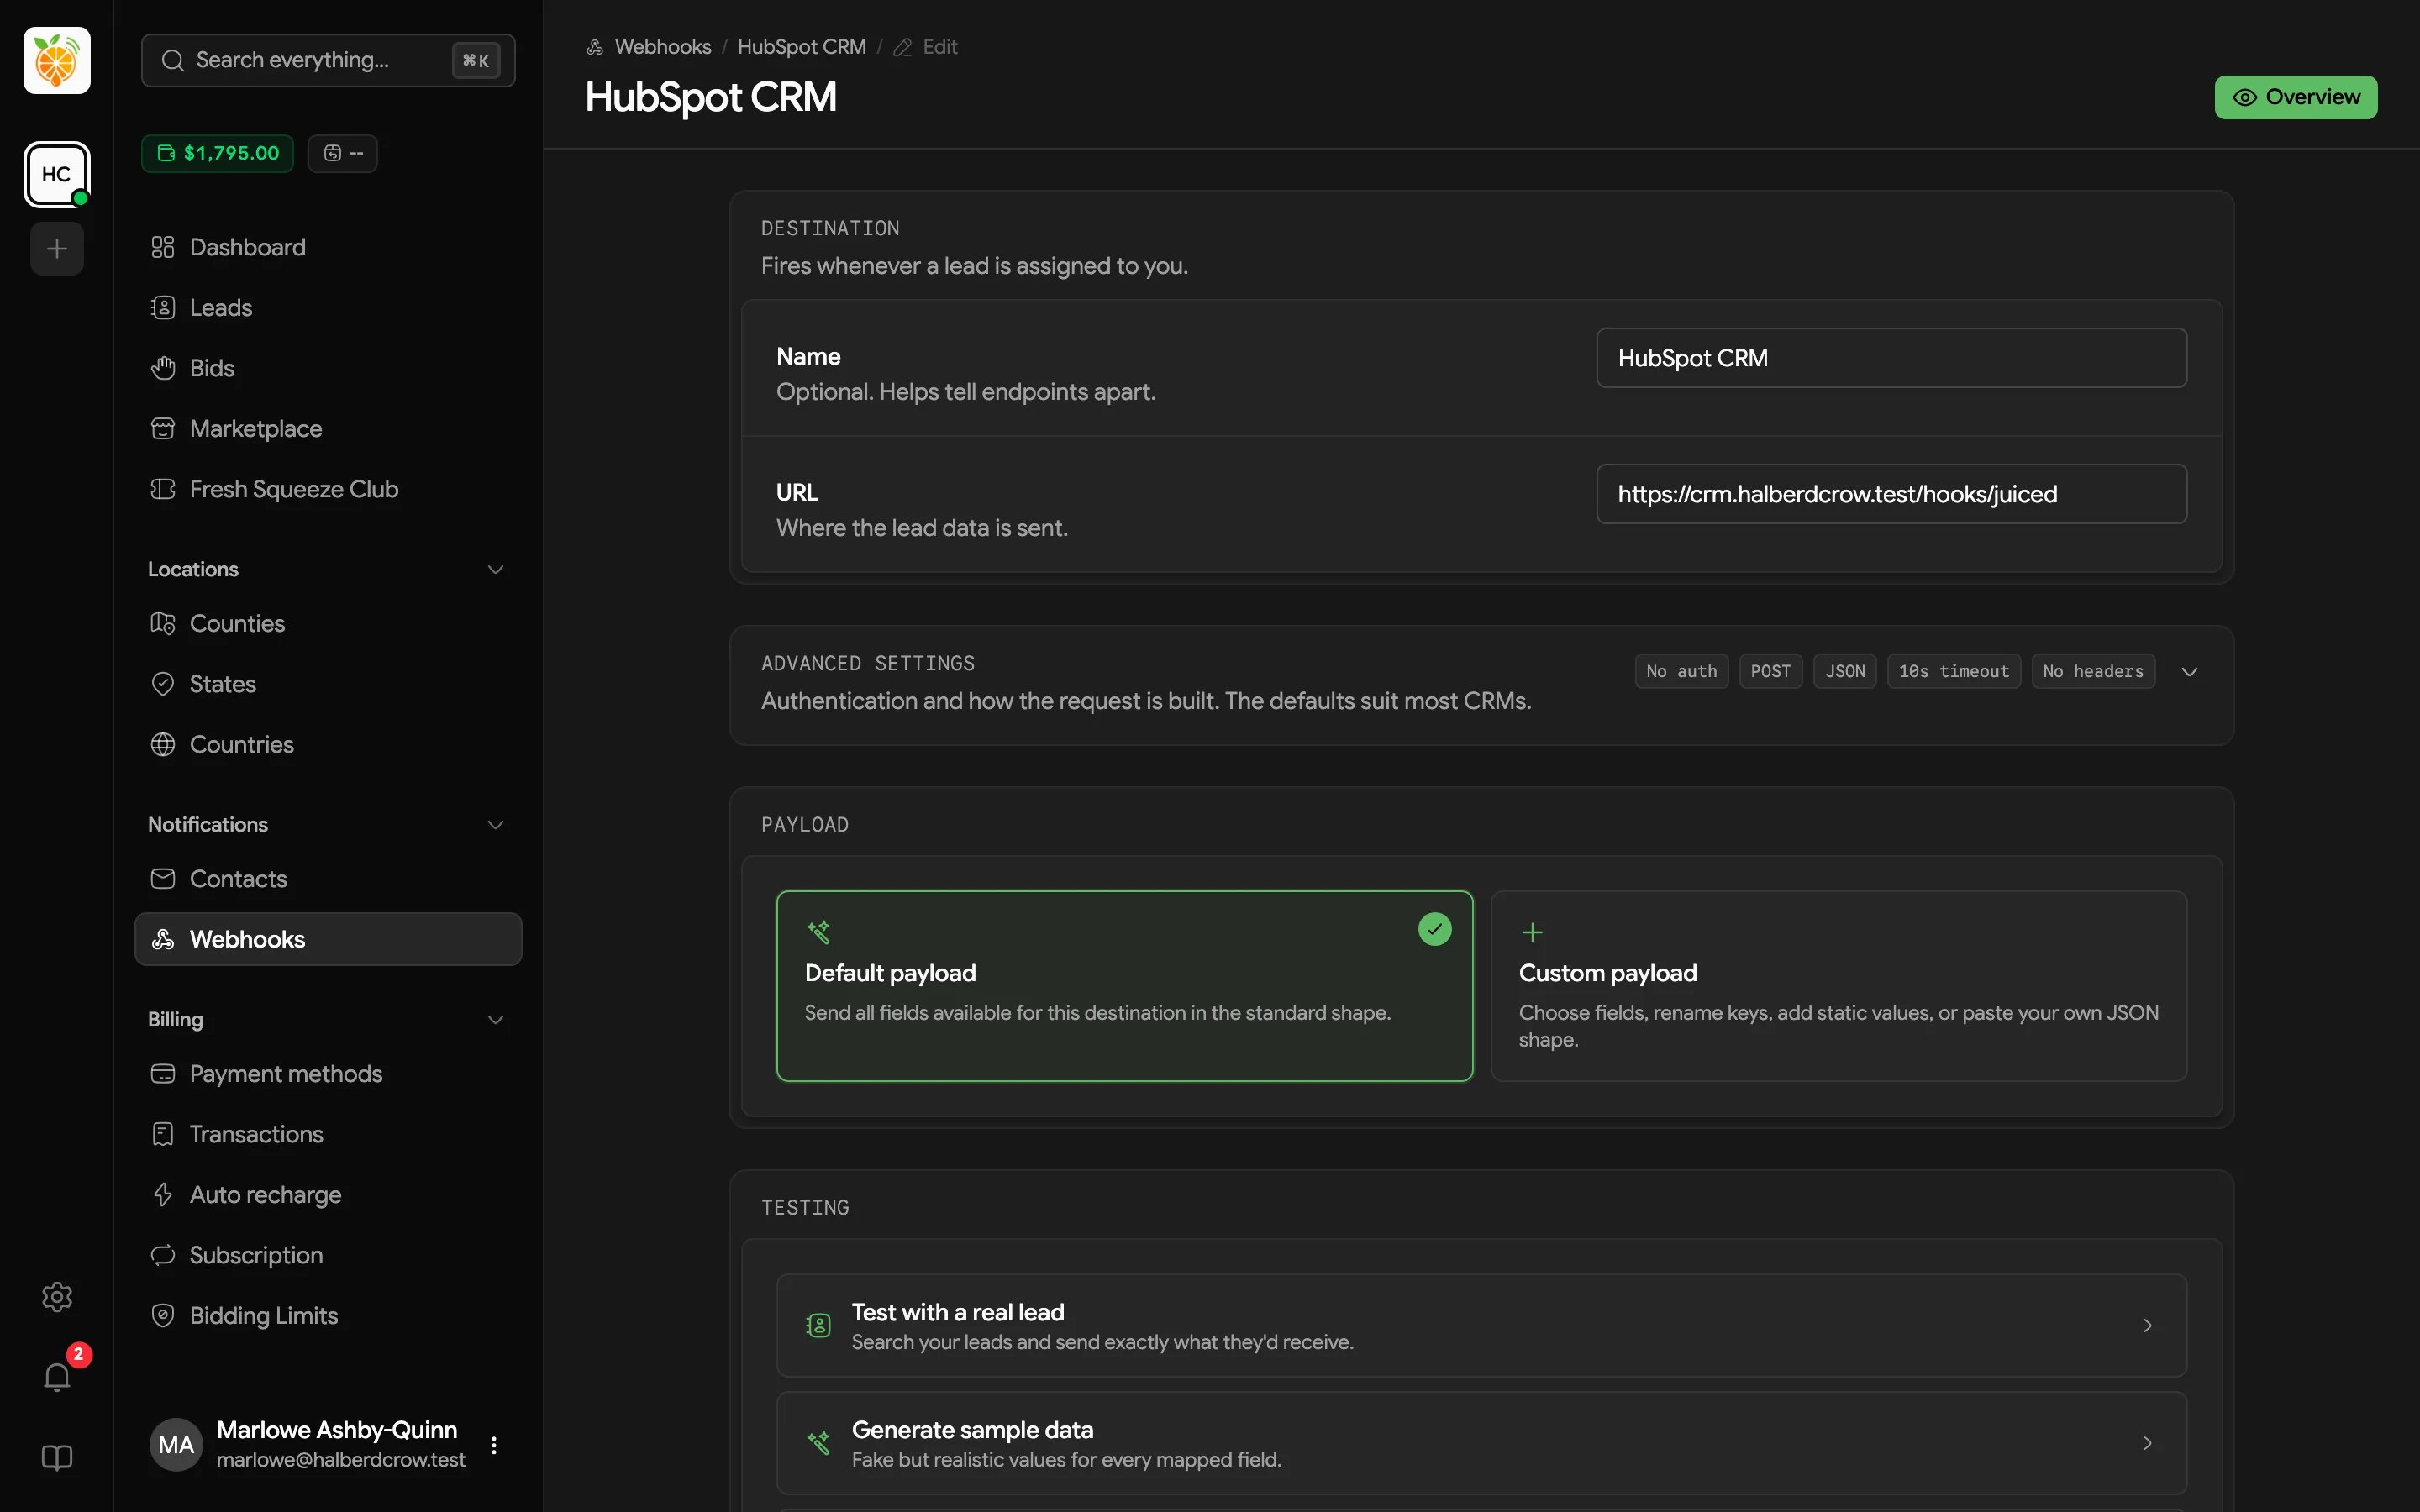Open the notifications bell icon
The image size is (2420, 1512).
coord(56,1377)
